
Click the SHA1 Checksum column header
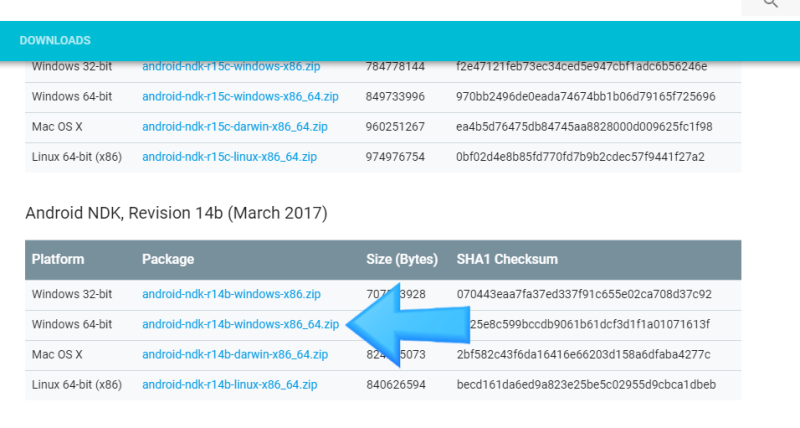[x=507, y=259]
